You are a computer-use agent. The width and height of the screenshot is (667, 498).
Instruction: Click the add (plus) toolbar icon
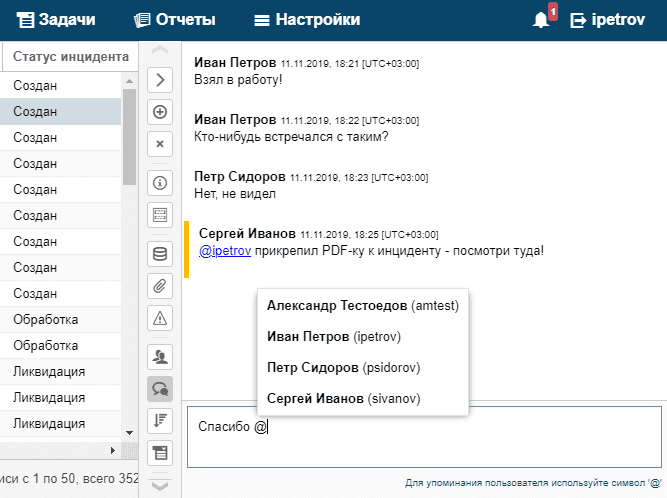(160, 112)
